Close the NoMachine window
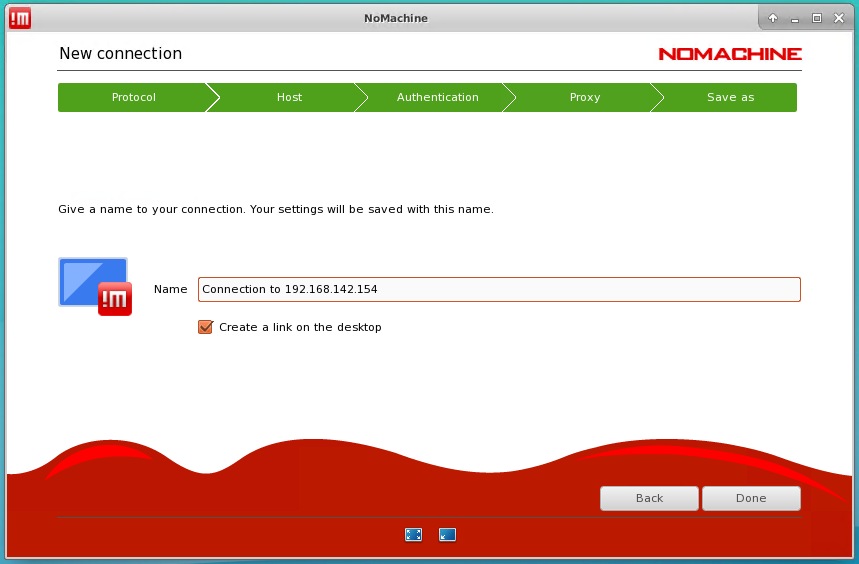Image resolution: width=859 pixels, height=564 pixels. [x=839, y=18]
